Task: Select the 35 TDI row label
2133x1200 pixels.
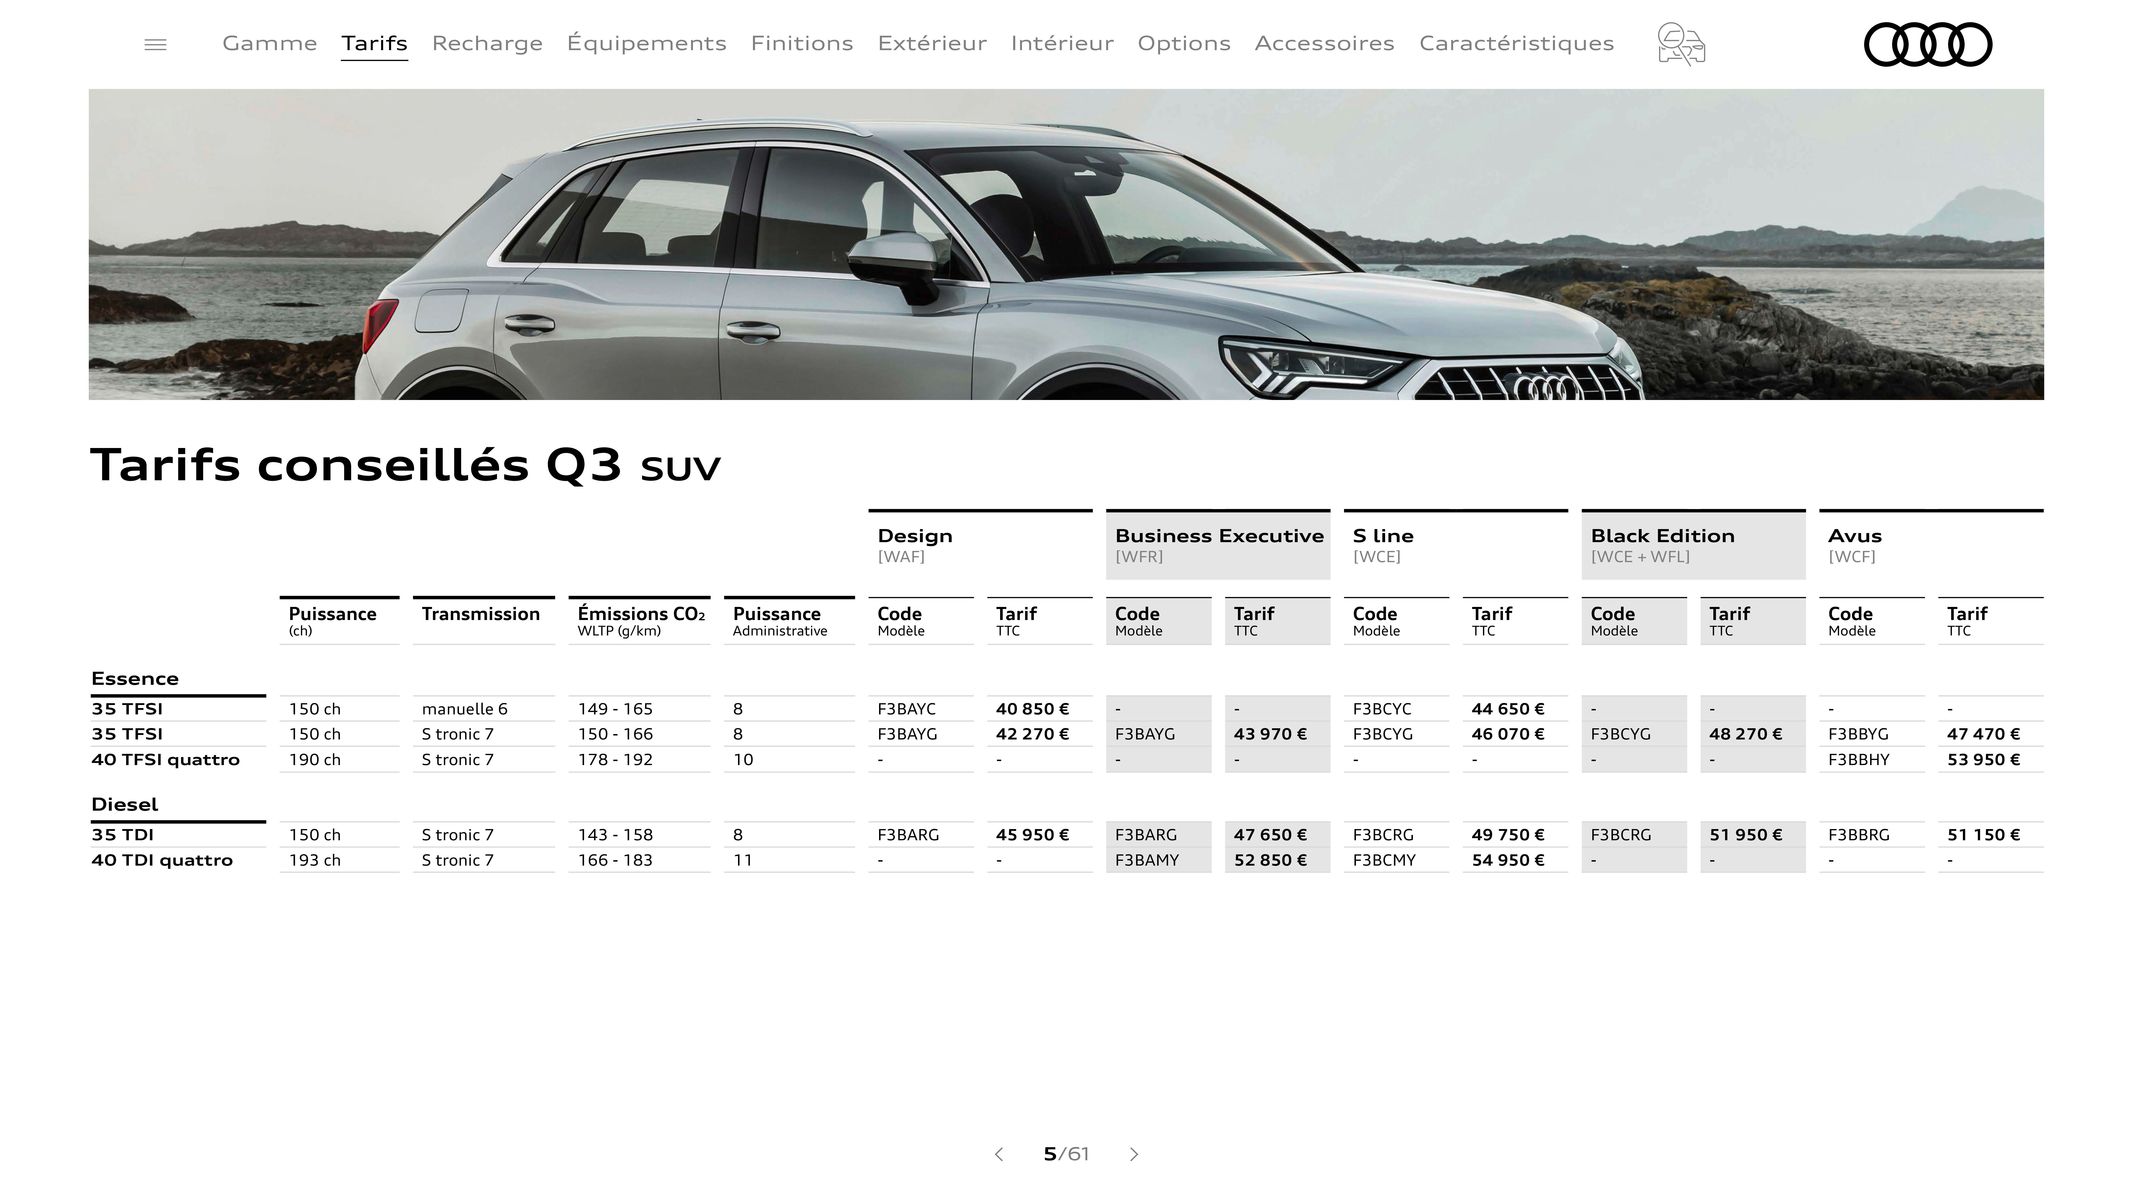Action: coord(123,834)
